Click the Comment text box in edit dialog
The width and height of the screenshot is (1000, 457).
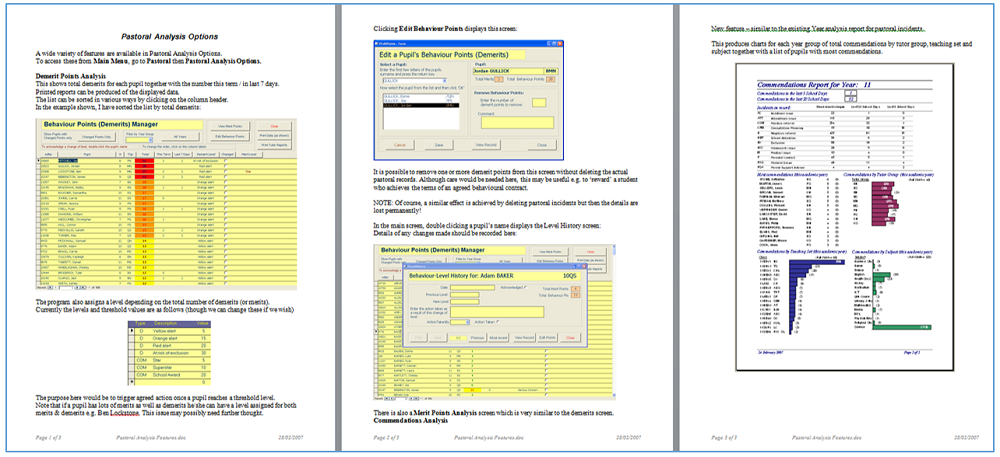coord(517,122)
